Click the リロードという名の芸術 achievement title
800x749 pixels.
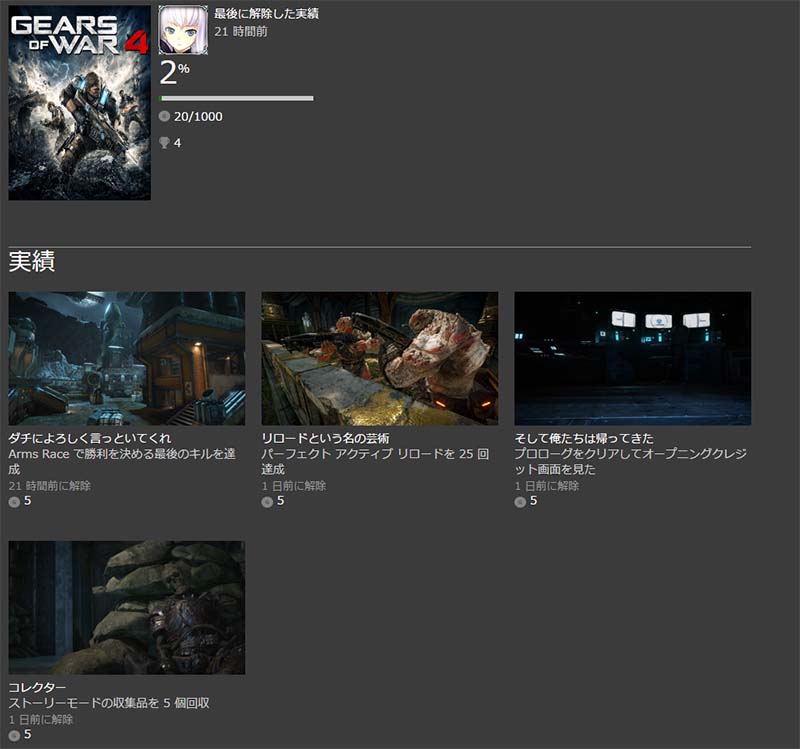pos(326,438)
